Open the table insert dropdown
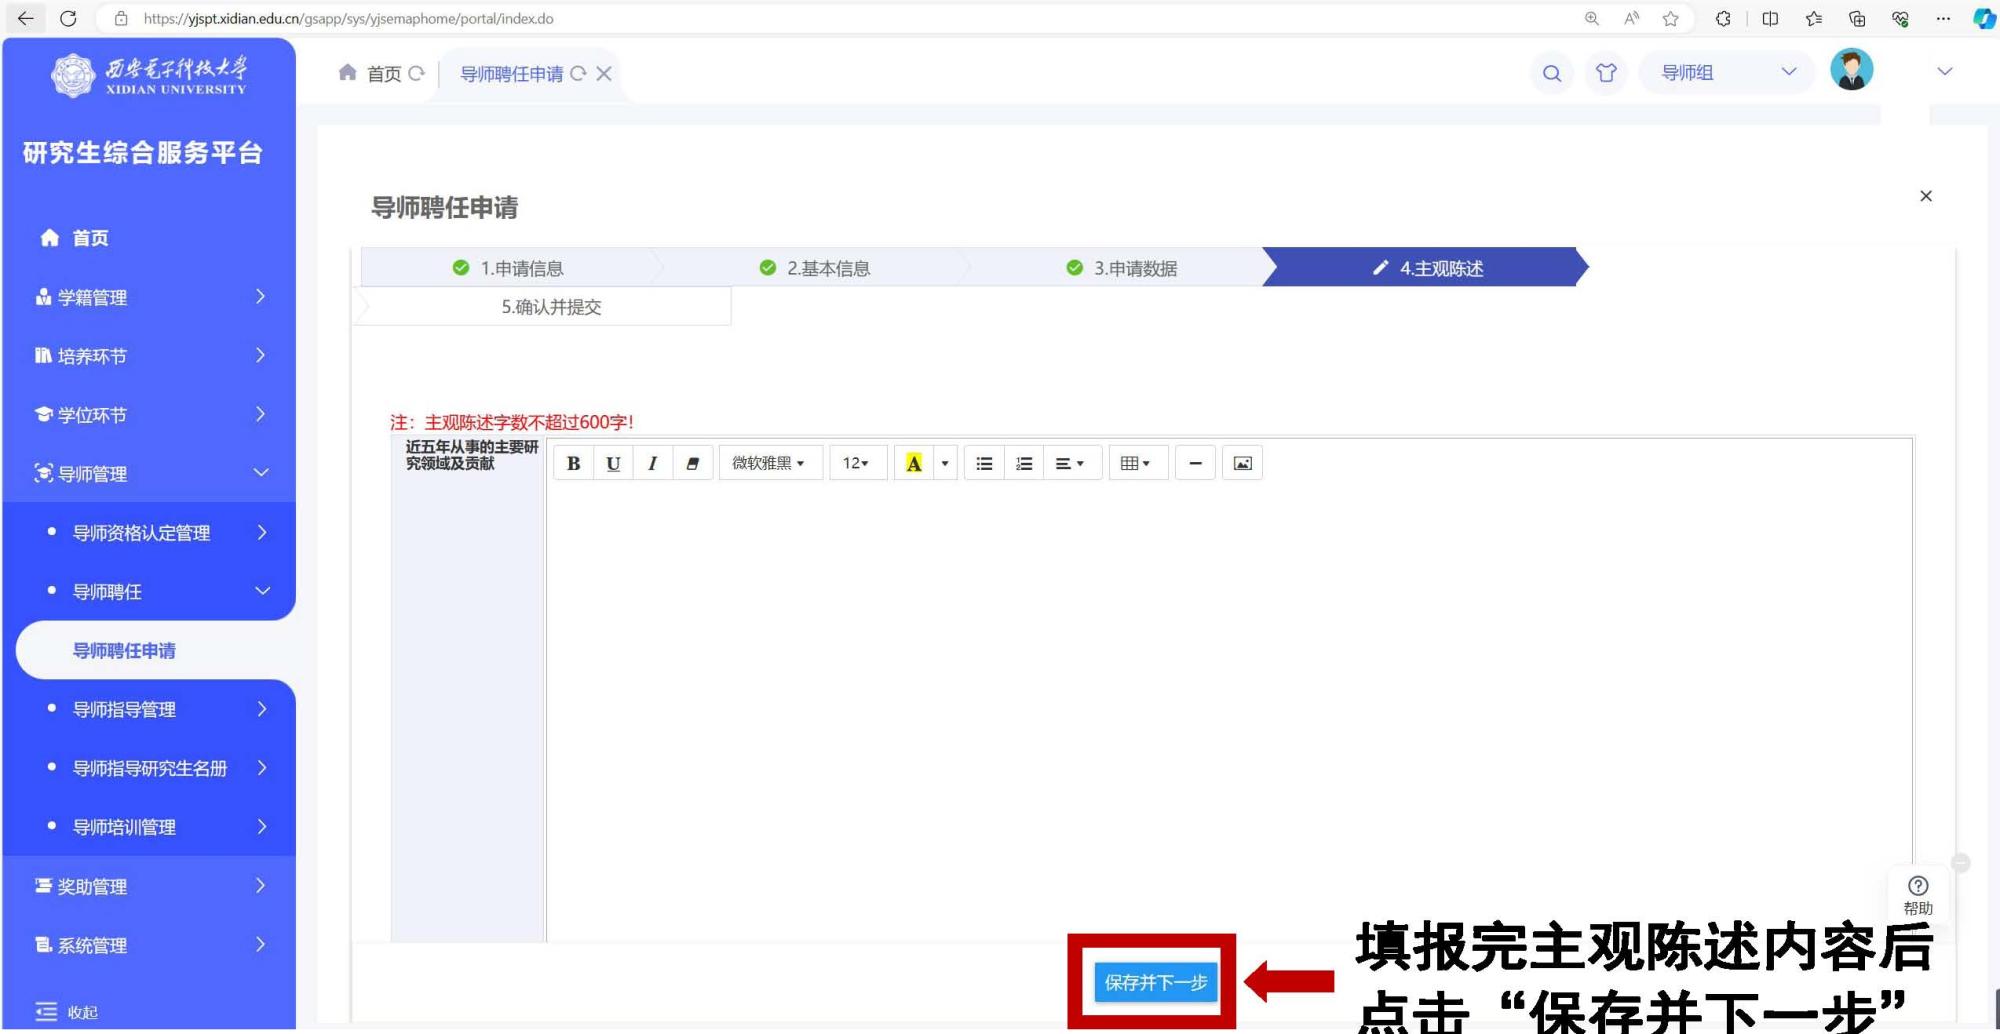This screenshot has height=1034, width=2000. 1136,463
